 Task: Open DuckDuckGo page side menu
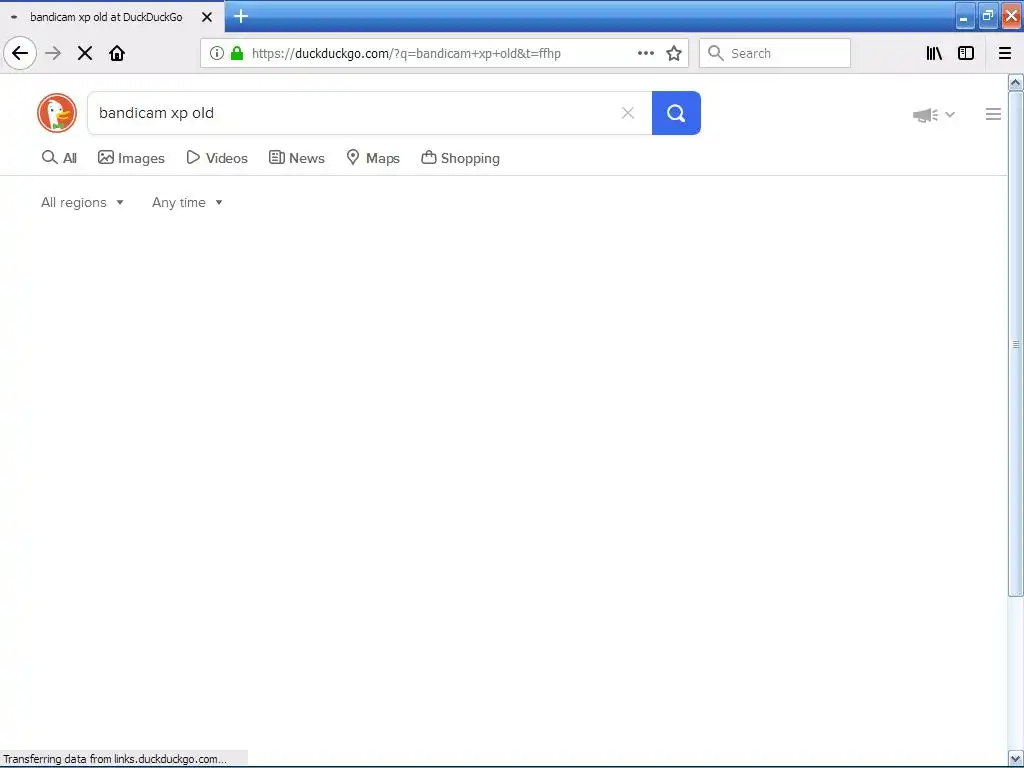(993, 114)
